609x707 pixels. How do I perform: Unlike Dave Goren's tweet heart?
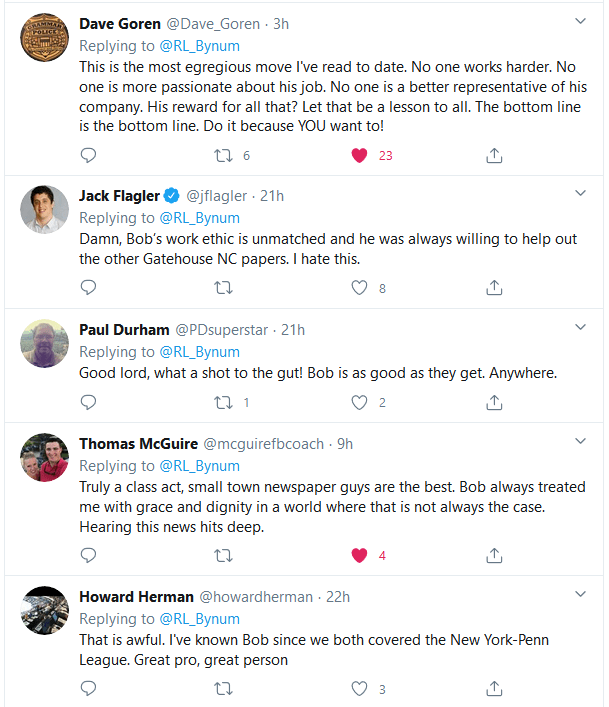pyautogui.click(x=360, y=155)
